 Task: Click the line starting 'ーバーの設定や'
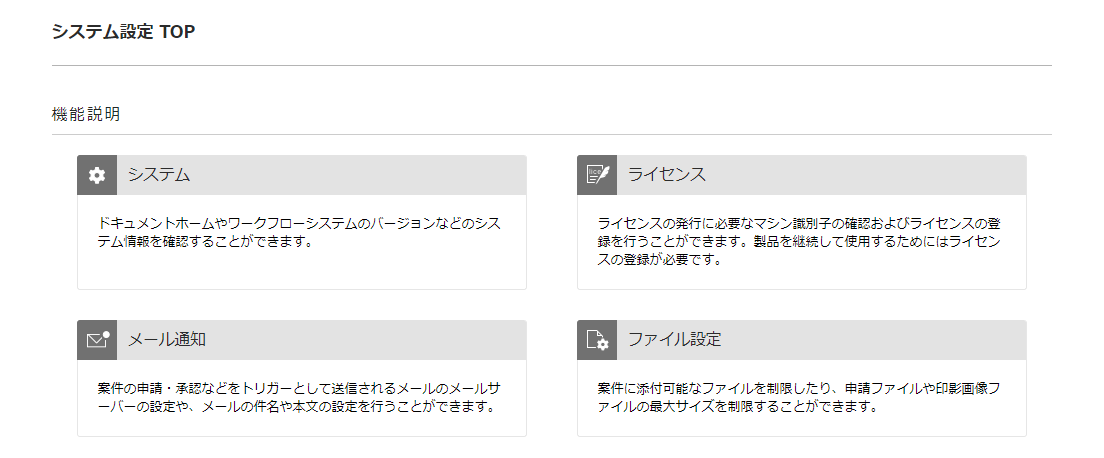click(294, 407)
